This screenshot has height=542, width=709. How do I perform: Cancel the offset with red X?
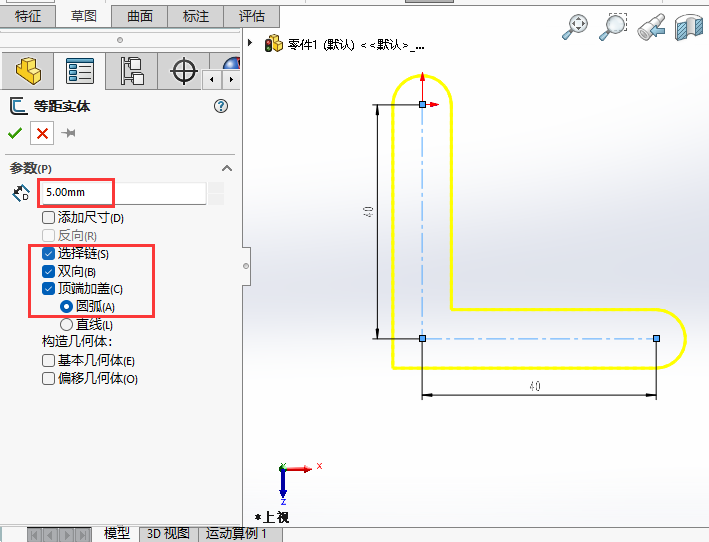coord(42,133)
